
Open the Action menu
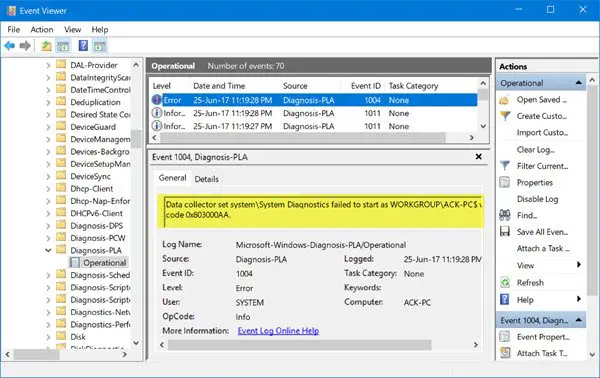pyautogui.click(x=42, y=29)
